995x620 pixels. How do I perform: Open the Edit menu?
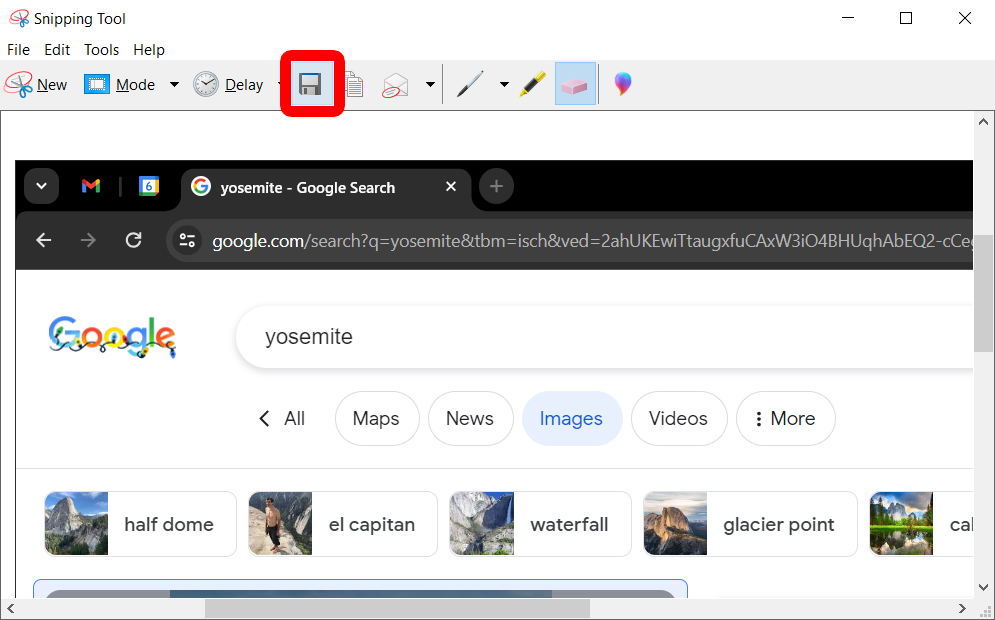57,50
